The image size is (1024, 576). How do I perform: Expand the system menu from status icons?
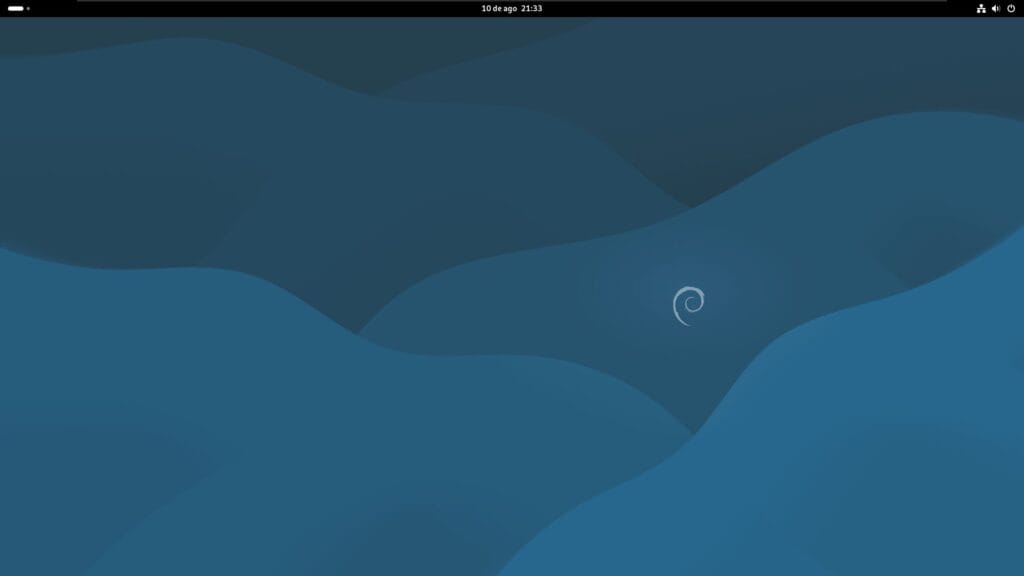click(996, 8)
